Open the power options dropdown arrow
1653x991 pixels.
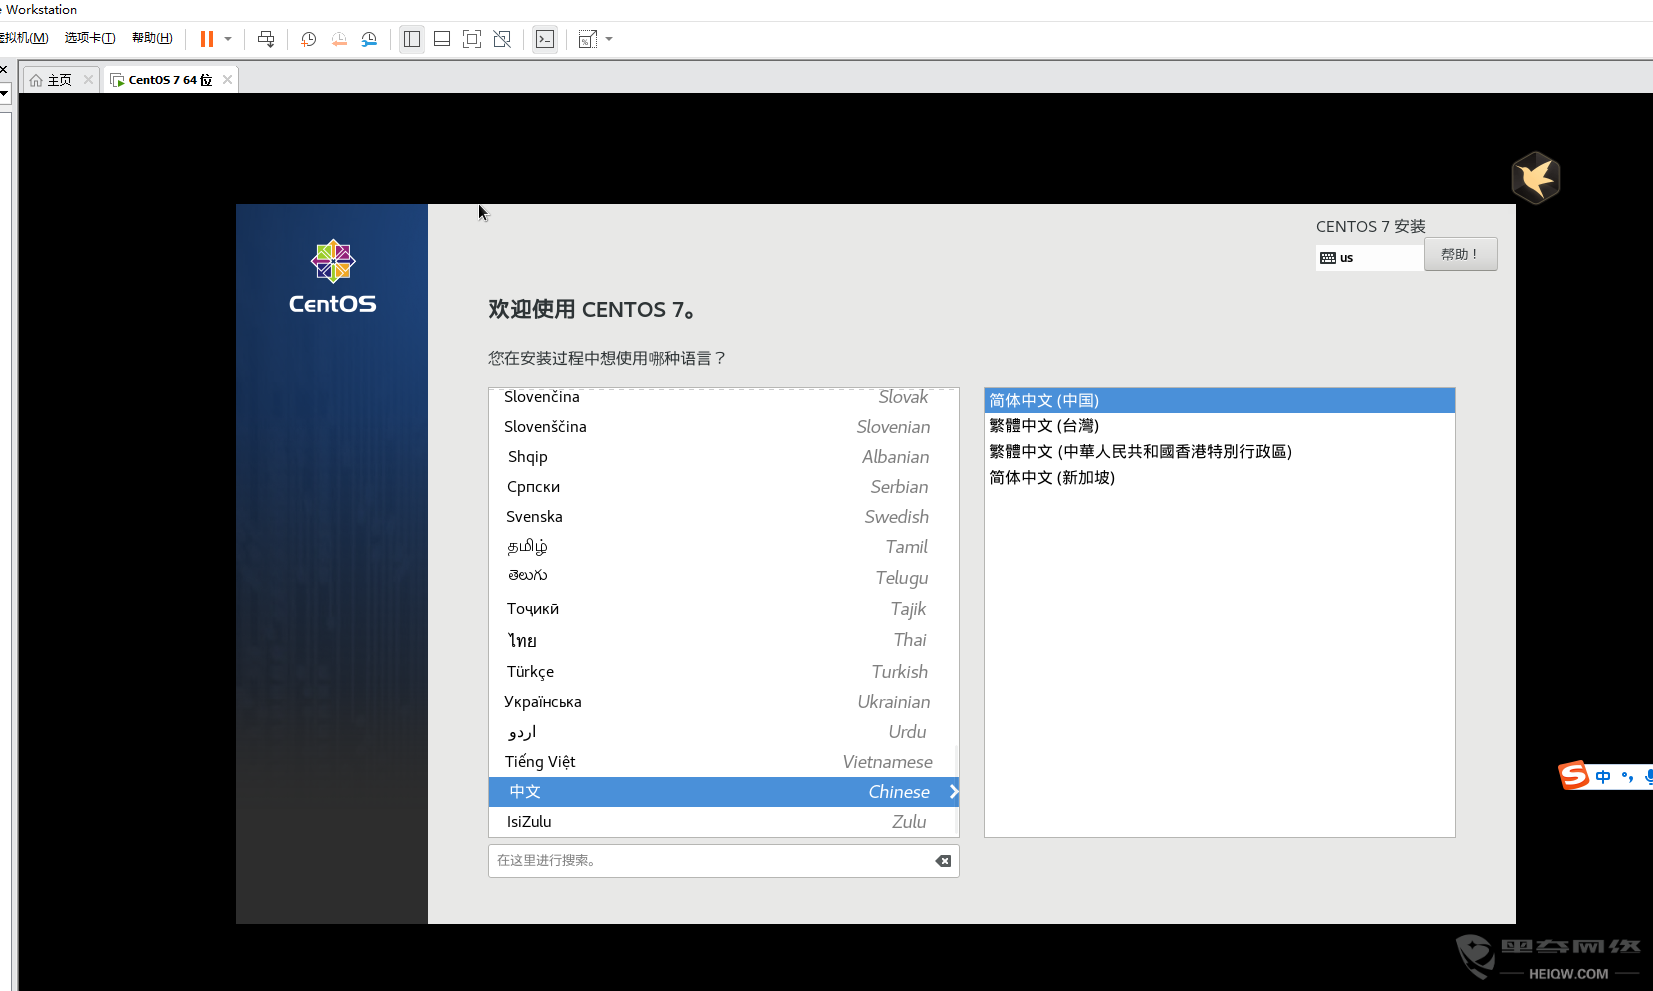click(228, 39)
